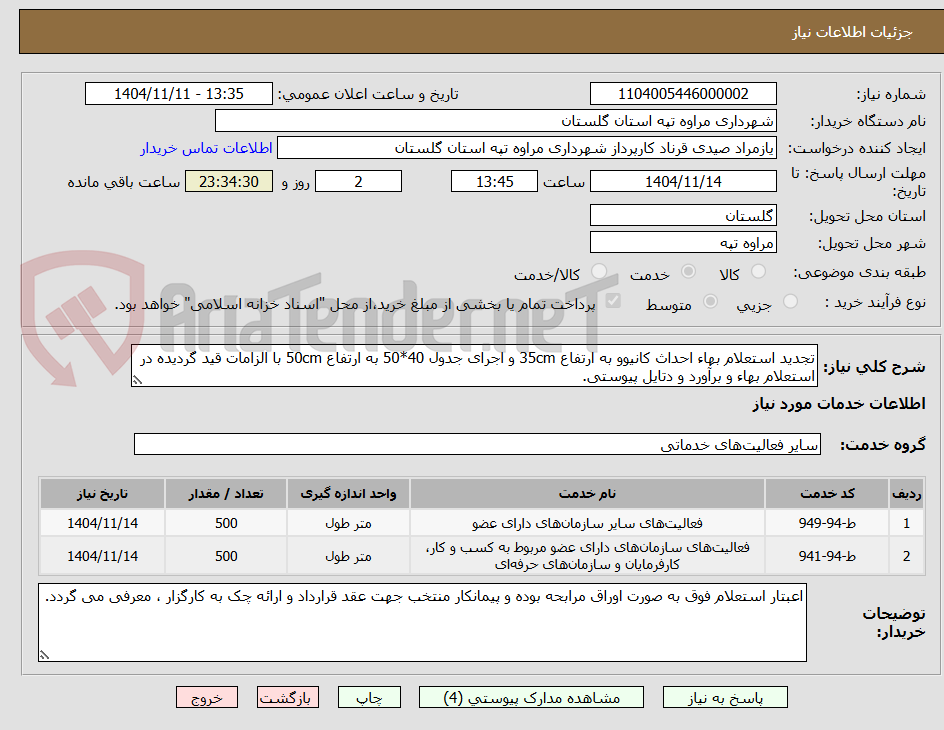This screenshot has width=944, height=730.
Task: Click the deadline time field 13:45
Action: [494, 181]
